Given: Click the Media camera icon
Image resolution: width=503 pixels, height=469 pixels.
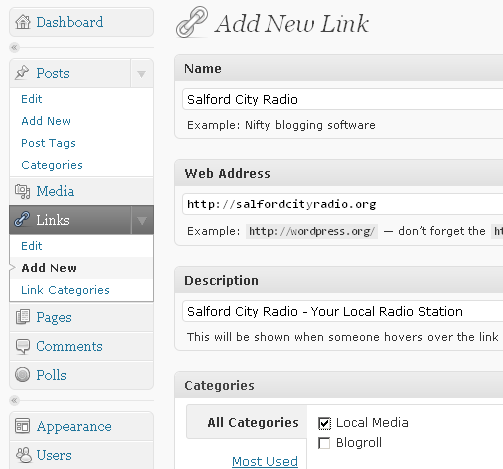Looking at the screenshot, I should (22, 191).
